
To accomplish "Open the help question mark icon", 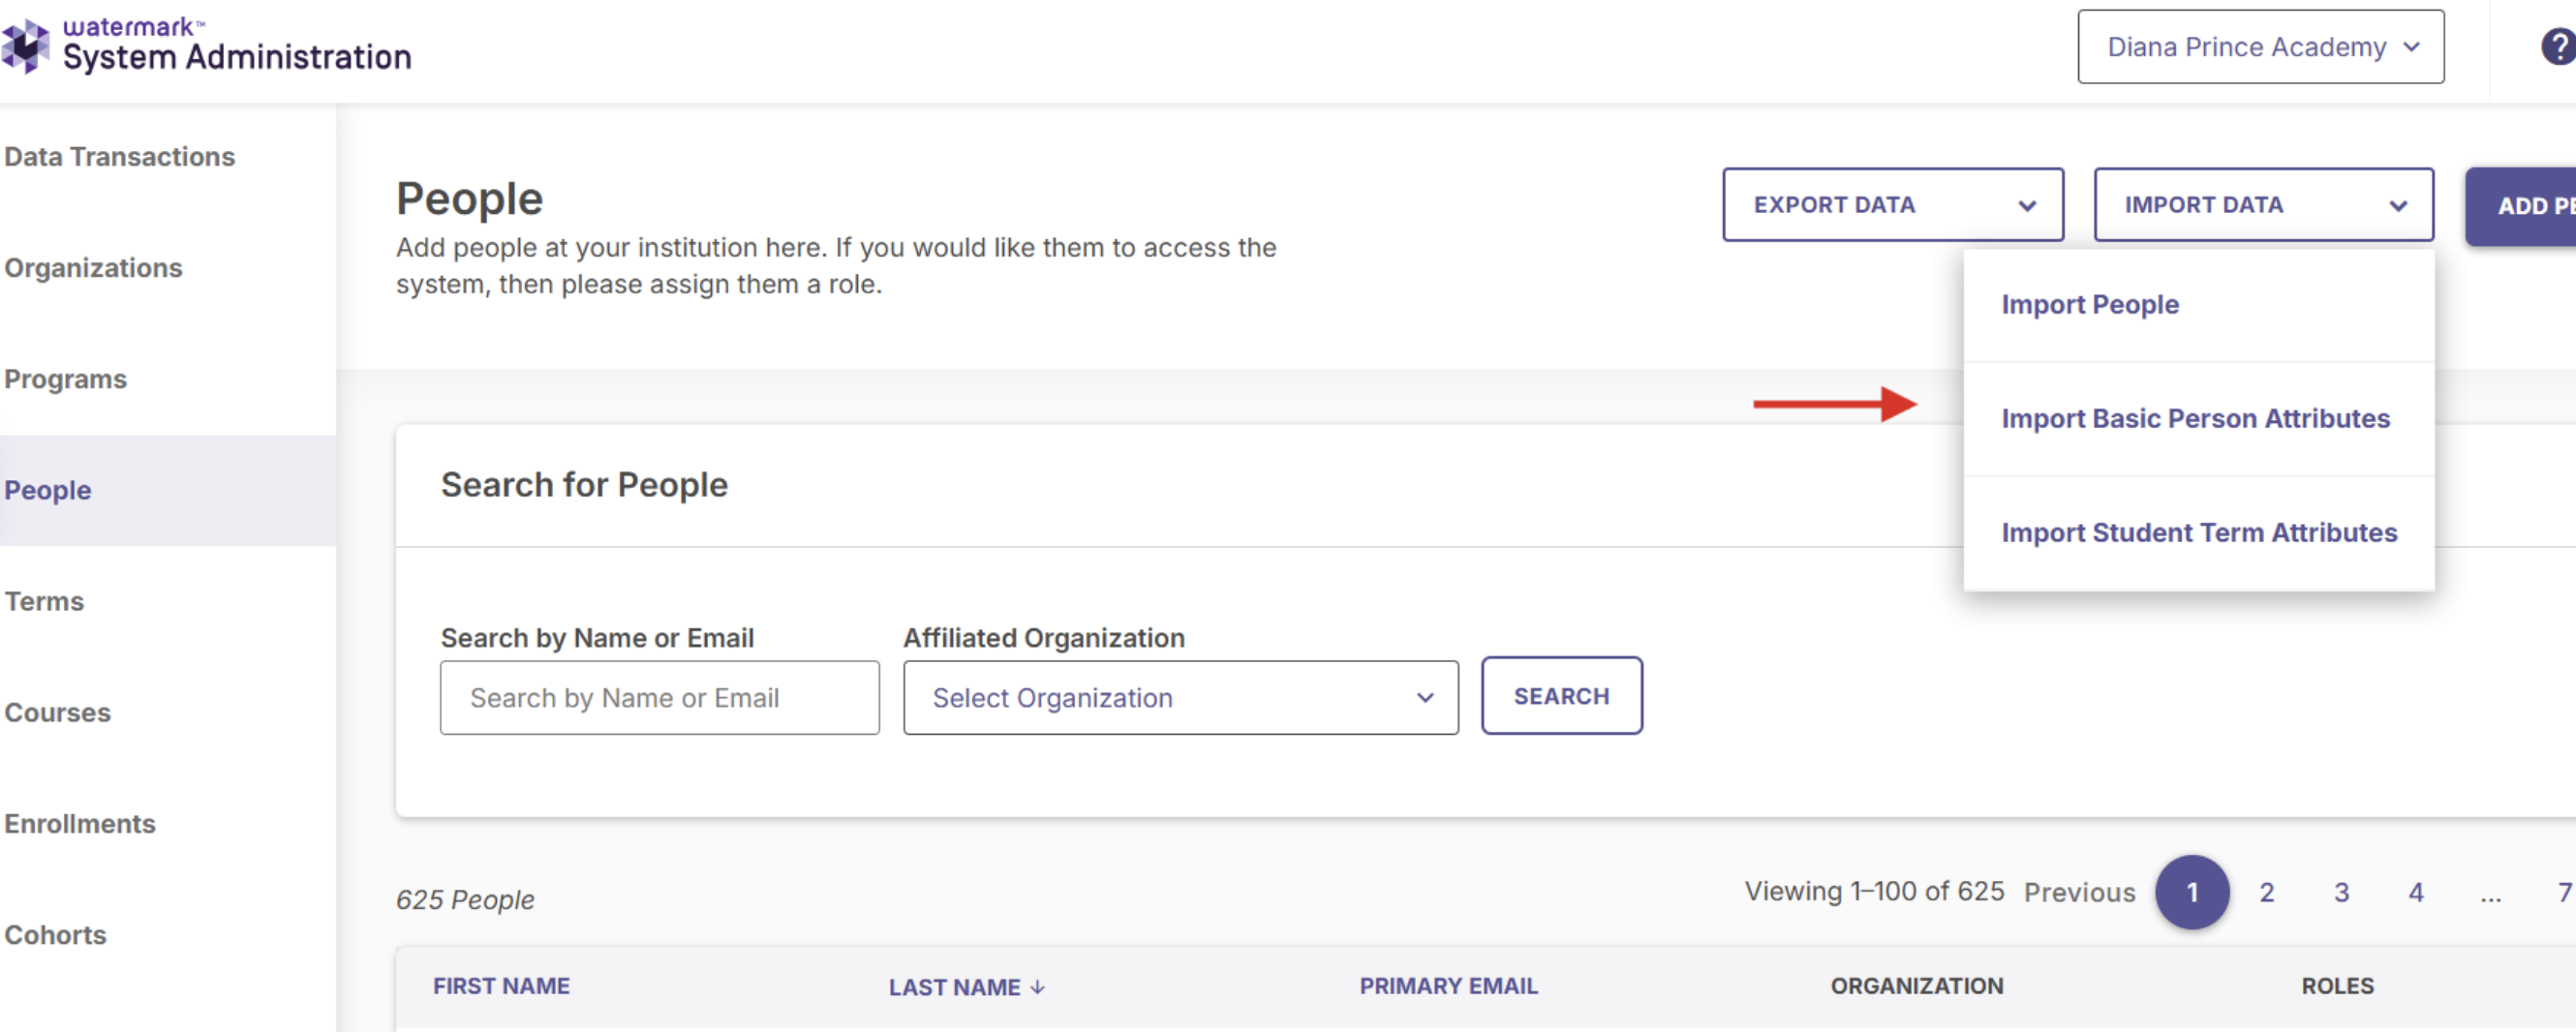I will pos(2559,46).
